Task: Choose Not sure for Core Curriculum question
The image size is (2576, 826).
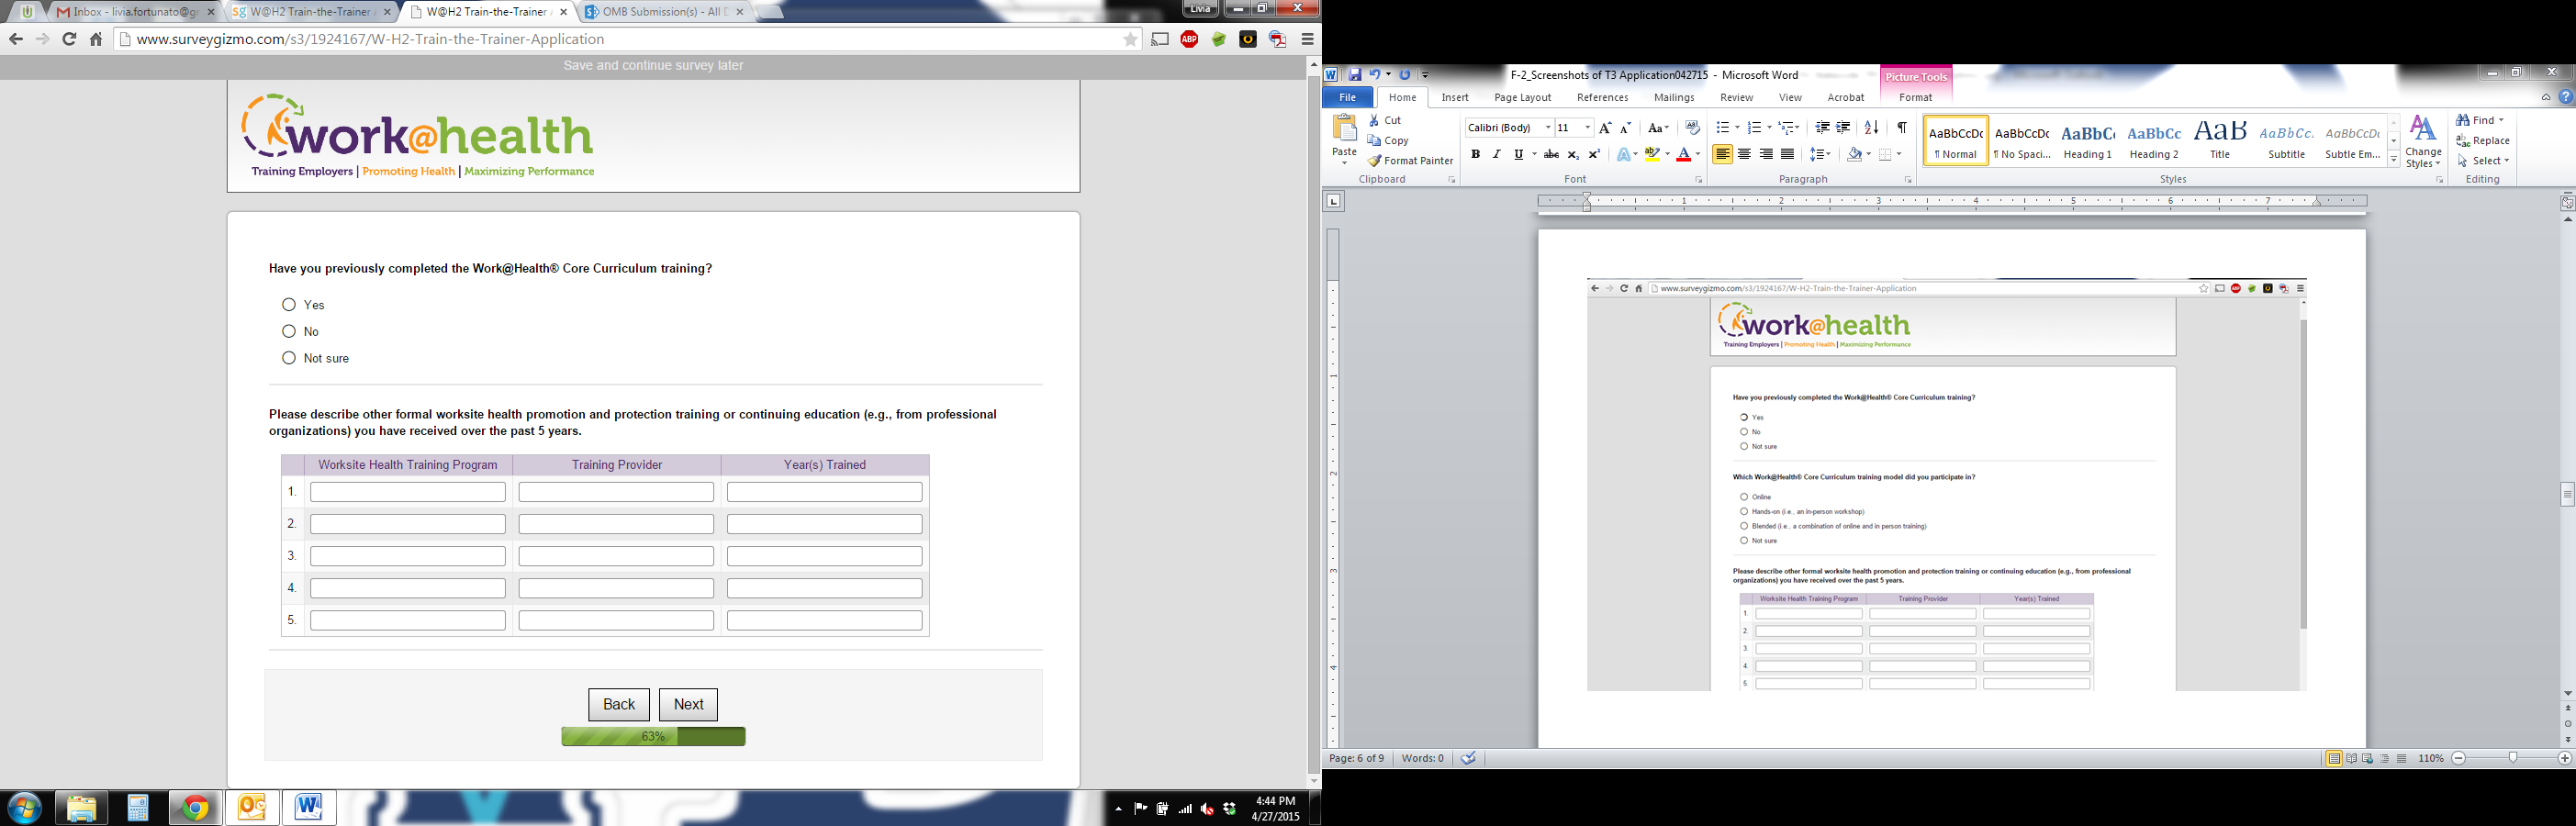Action: (289, 358)
